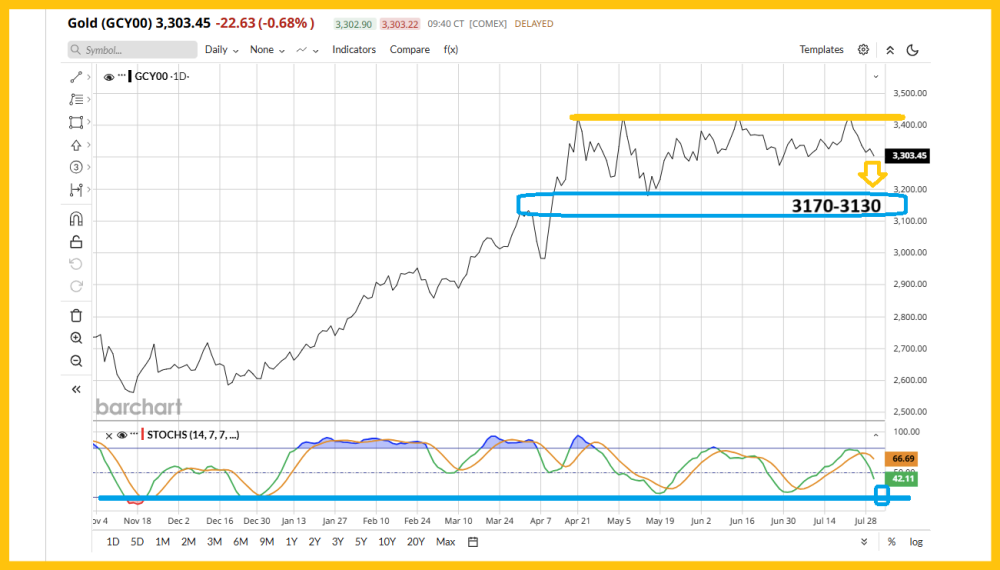Zoom out using the magnifier minus icon

(76, 361)
